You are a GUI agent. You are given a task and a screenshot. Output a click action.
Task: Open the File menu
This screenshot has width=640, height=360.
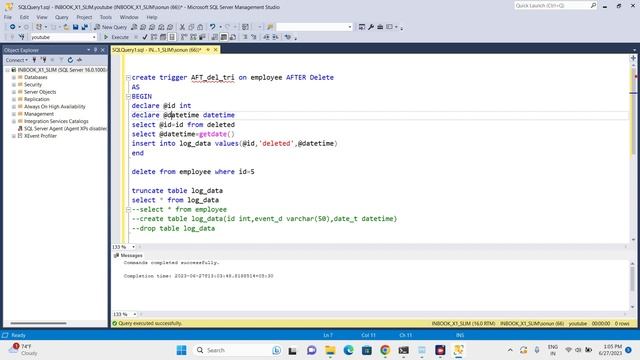click(x=8, y=17)
